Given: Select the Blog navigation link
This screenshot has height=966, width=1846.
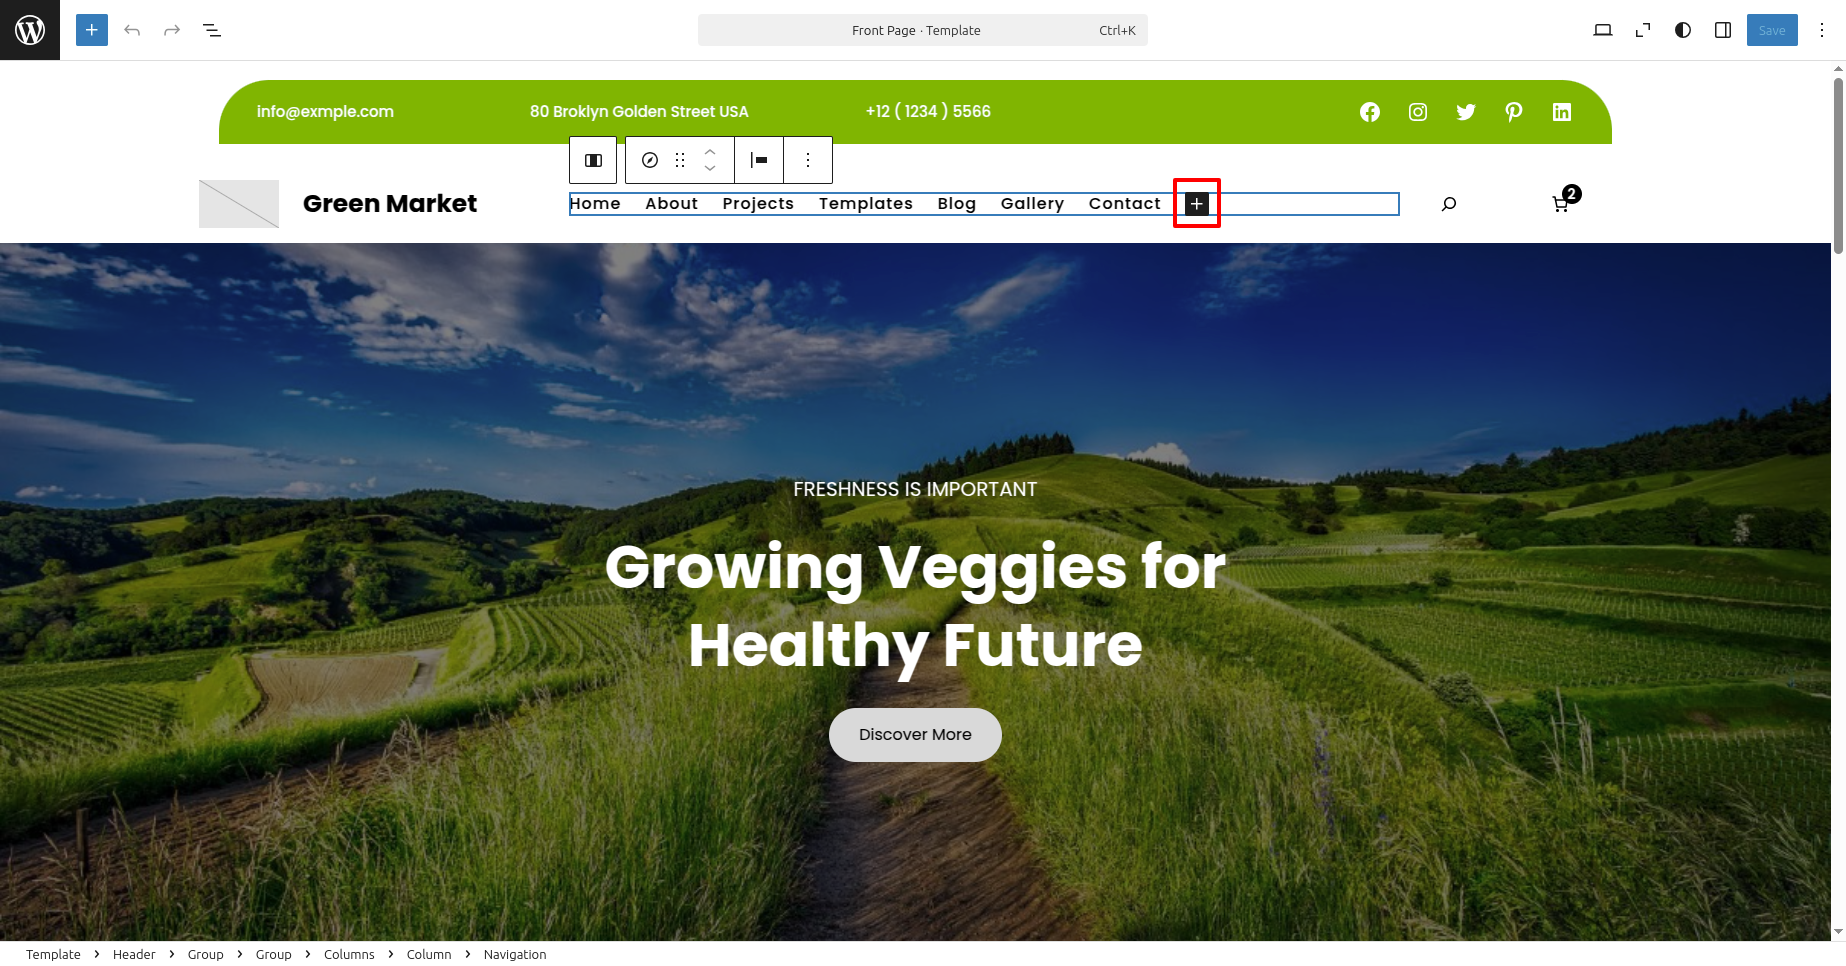Looking at the screenshot, I should pyautogui.click(x=957, y=204).
